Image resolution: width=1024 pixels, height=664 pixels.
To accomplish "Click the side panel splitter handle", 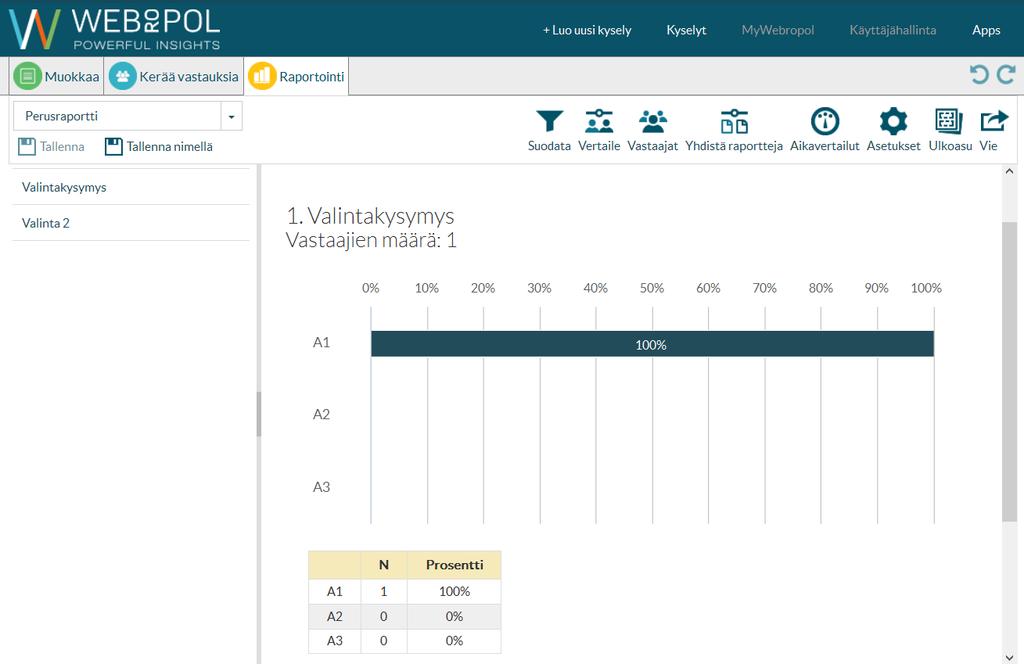I will coord(259,414).
